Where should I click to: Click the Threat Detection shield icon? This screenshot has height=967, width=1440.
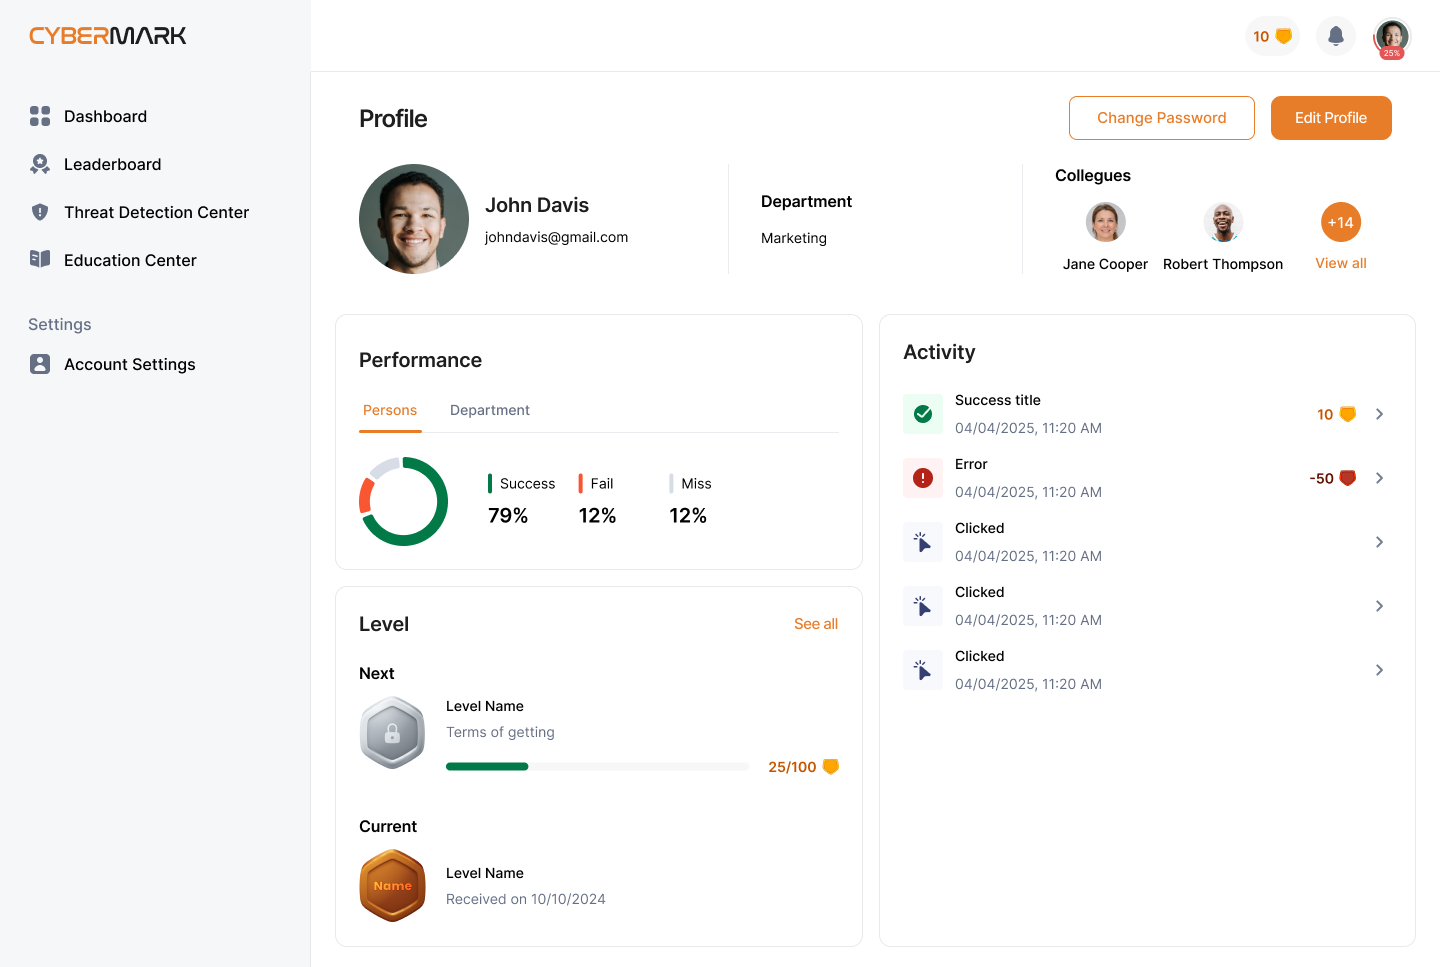click(x=40, y=212)
